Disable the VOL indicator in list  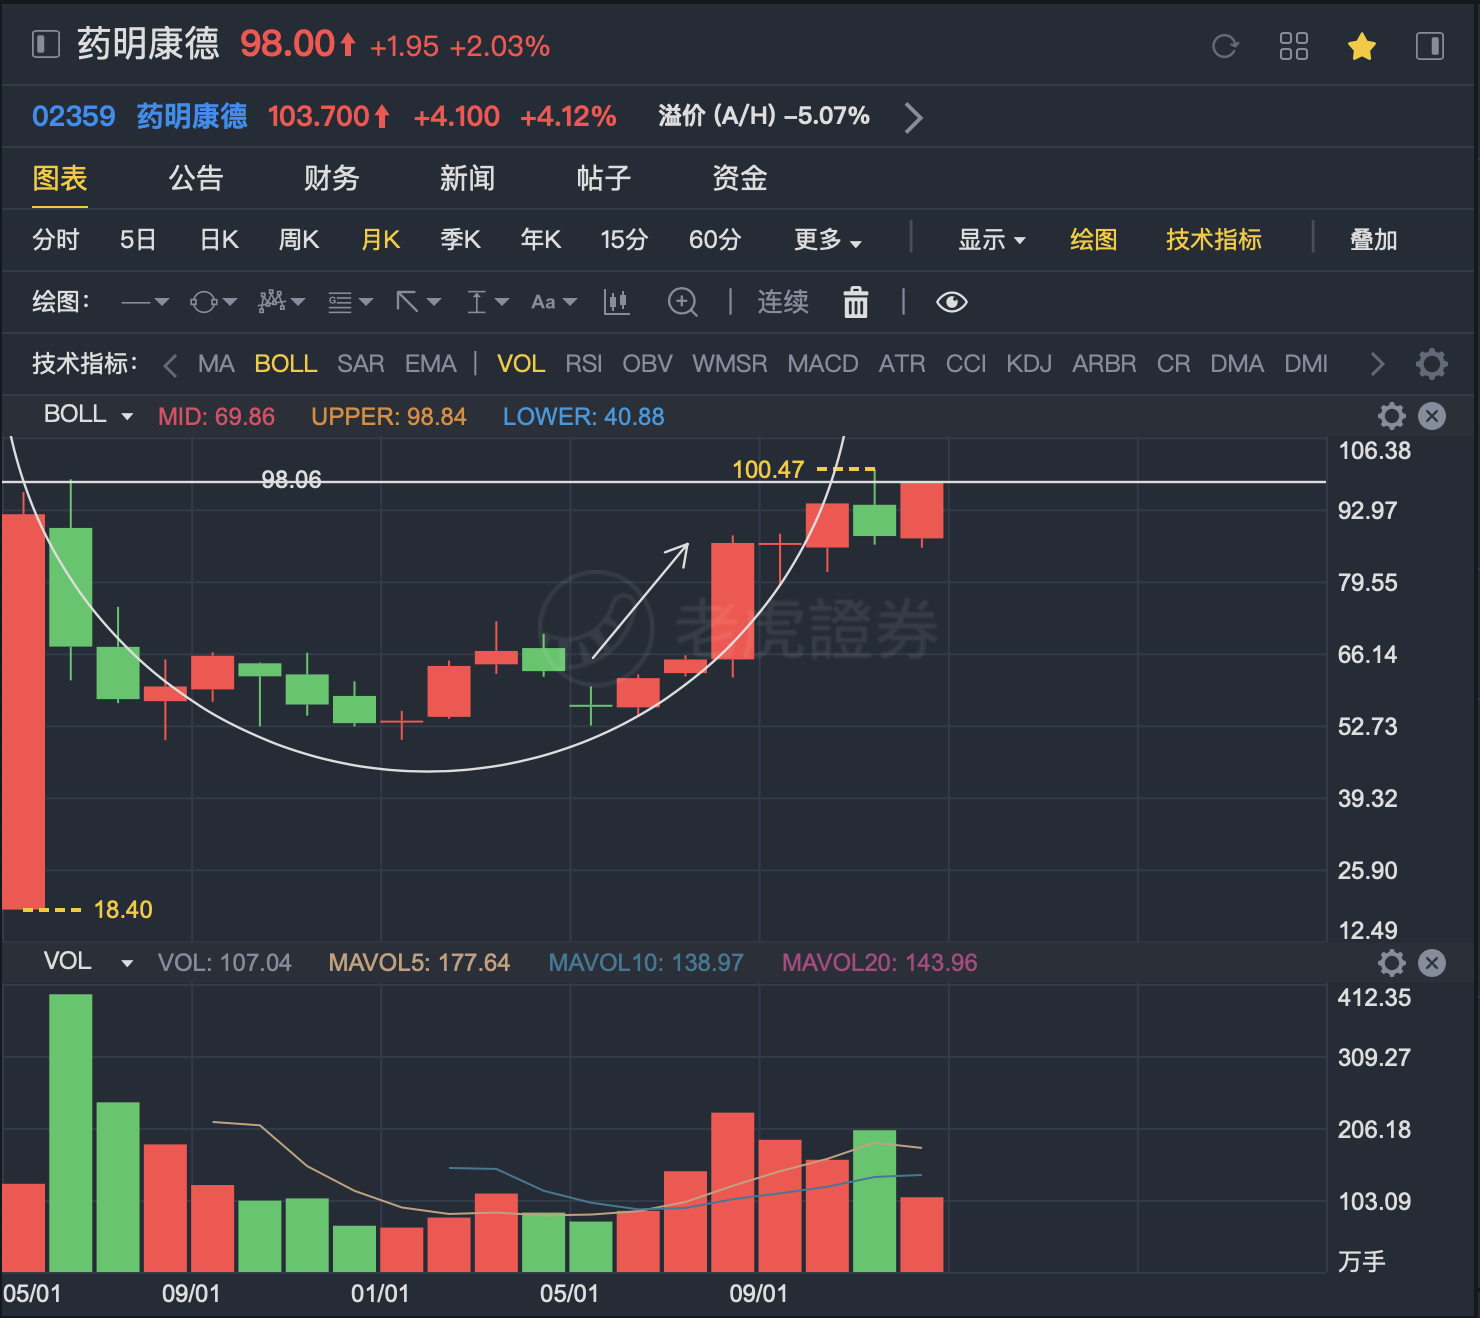coord(521,364)
